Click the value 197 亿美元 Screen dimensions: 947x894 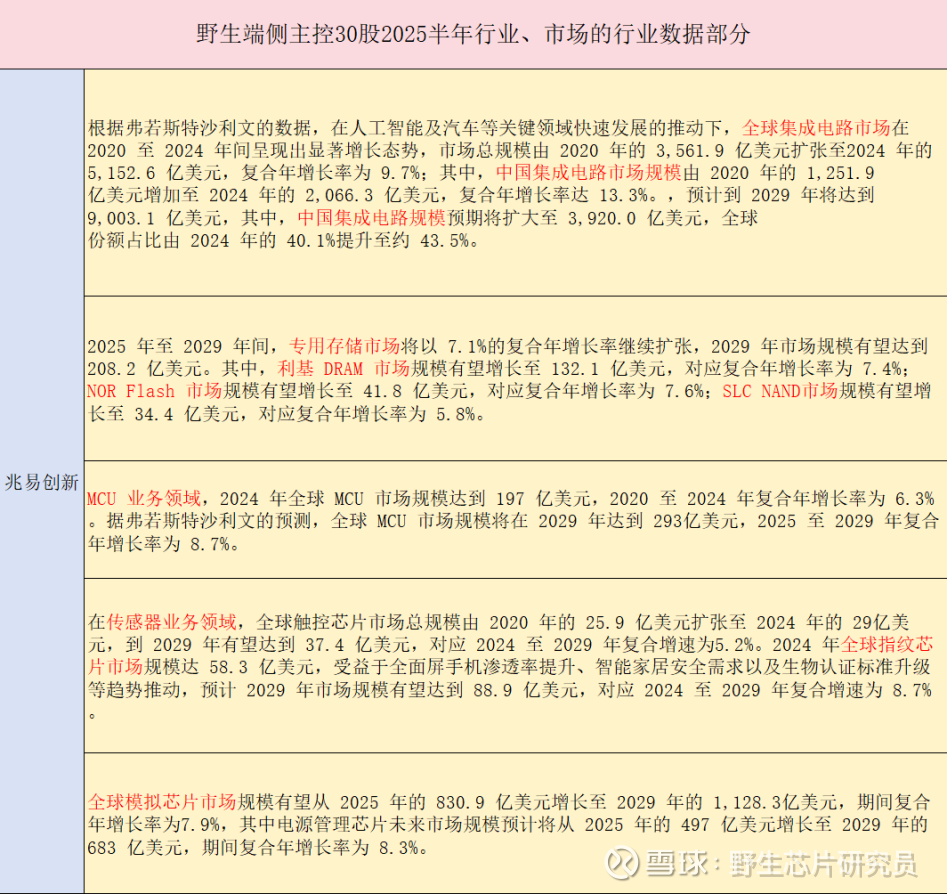(x=543, y=499)
